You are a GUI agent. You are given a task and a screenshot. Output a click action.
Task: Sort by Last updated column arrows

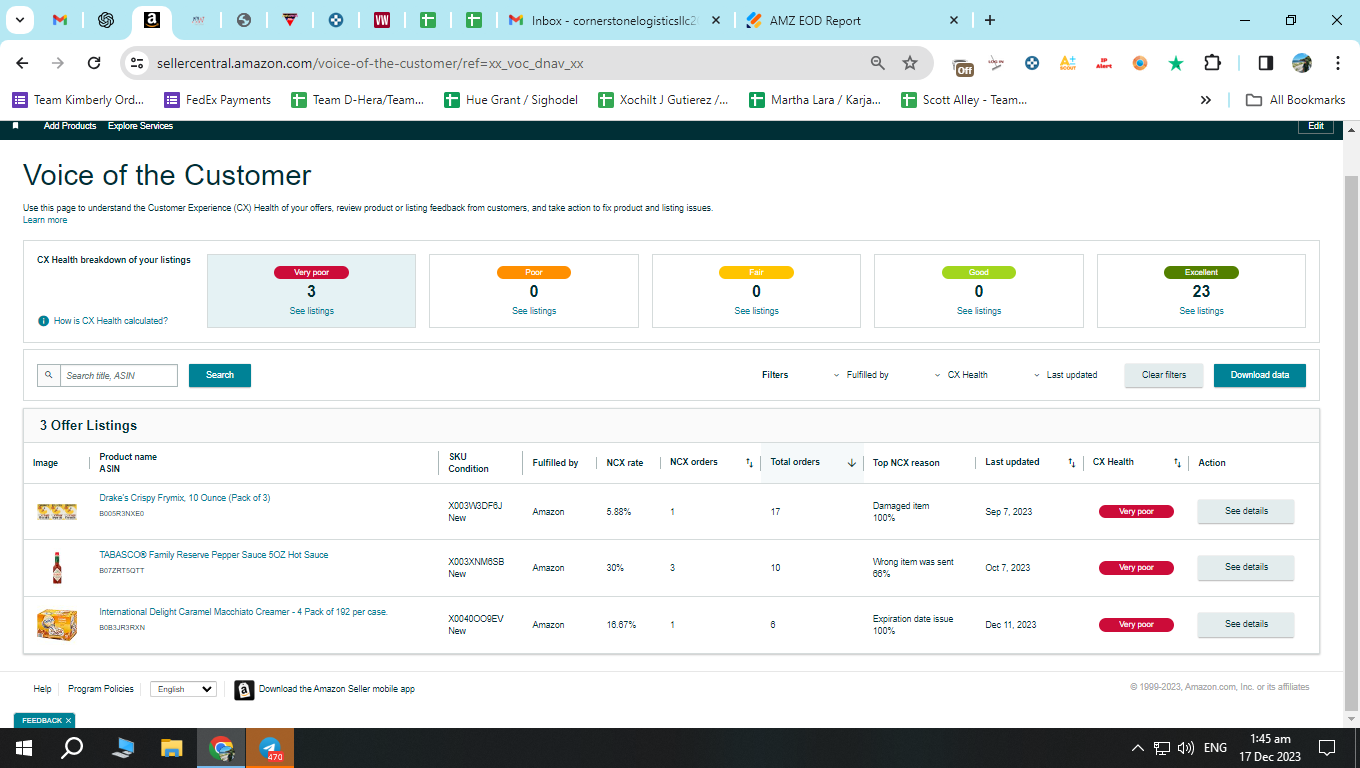[x=1071, y=463]
